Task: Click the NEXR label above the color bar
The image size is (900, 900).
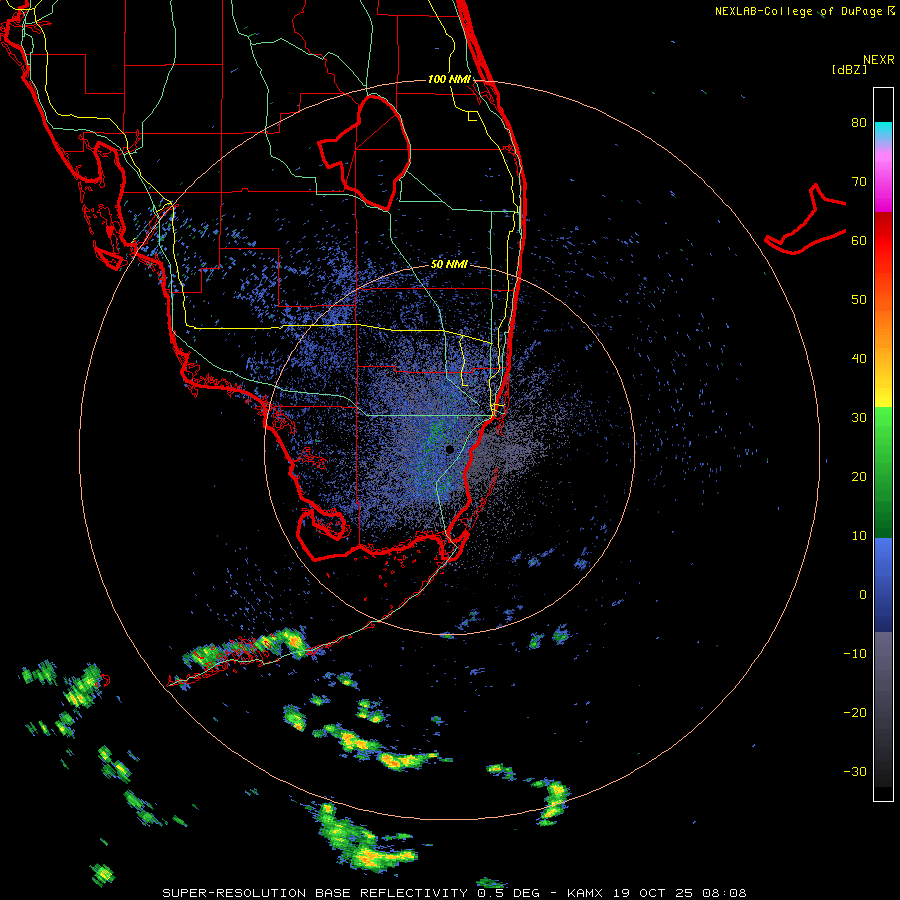Action: tap(879, 60)
